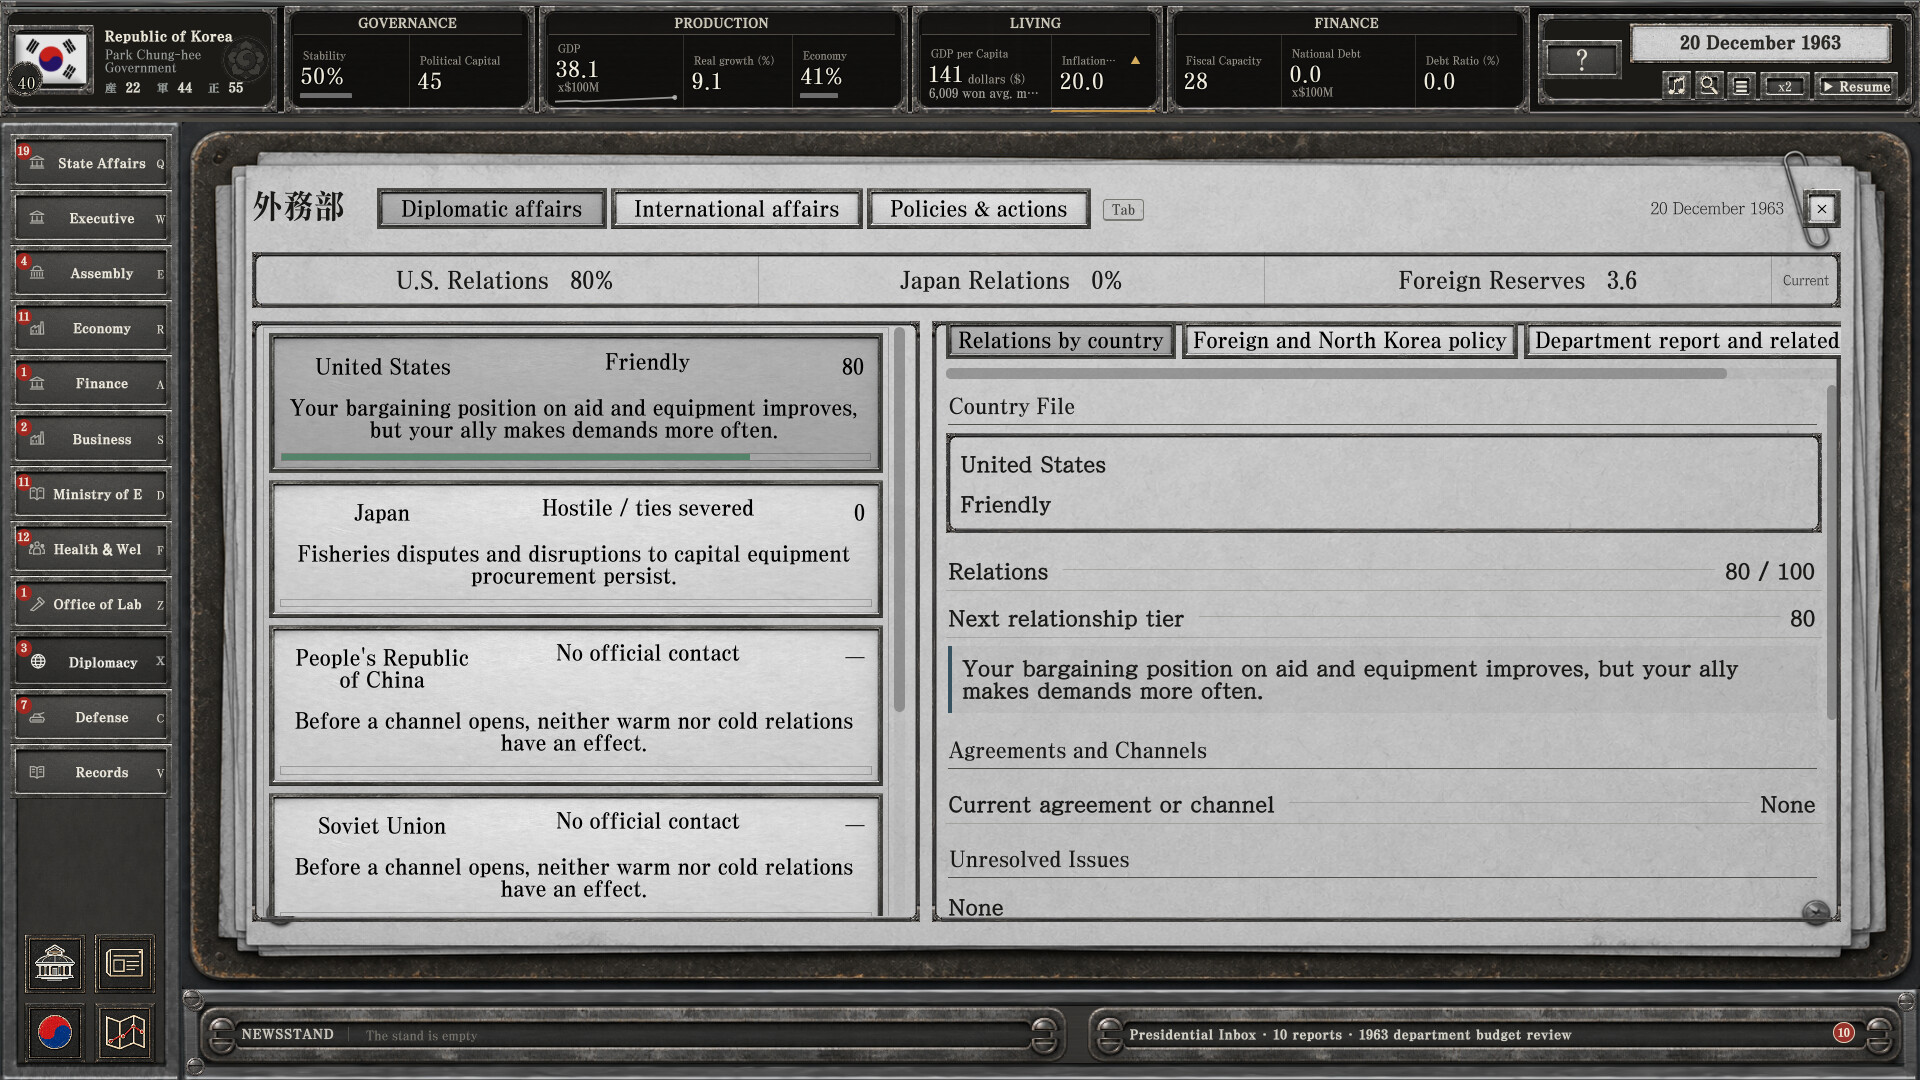Open Department report and related tab
This screenshot has width=1920, height=1080.
tap(1684, 341)
